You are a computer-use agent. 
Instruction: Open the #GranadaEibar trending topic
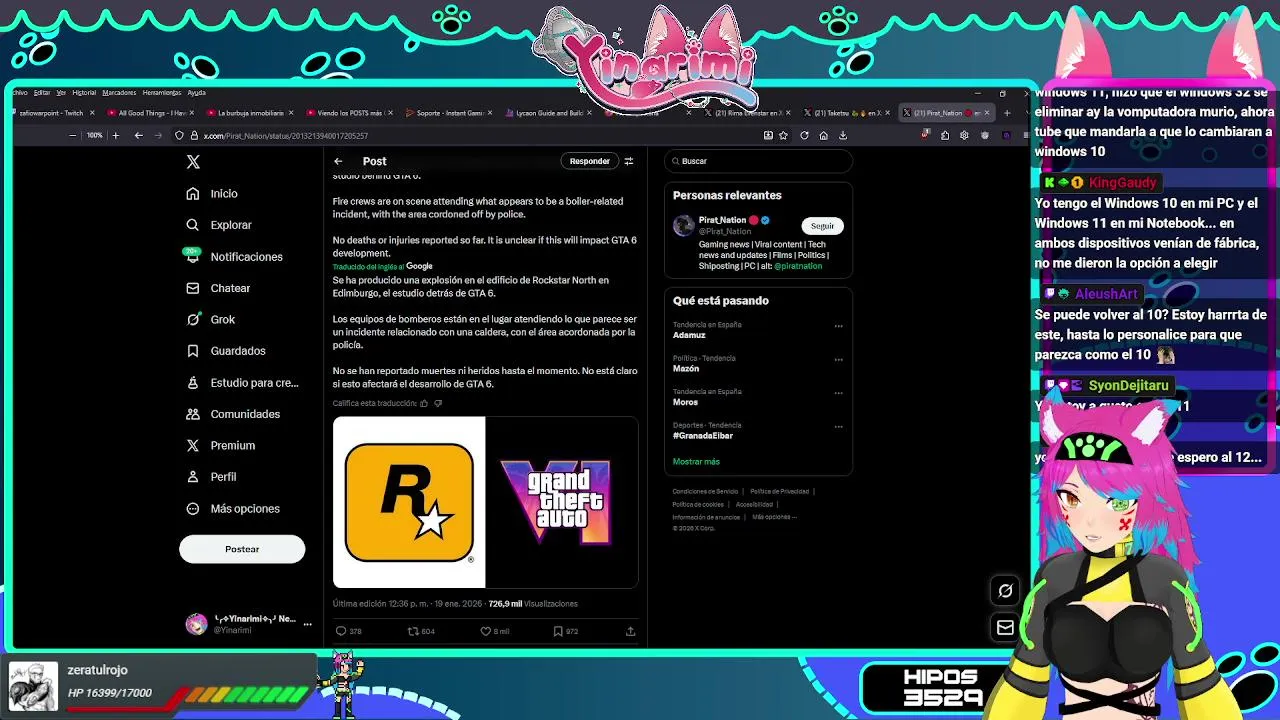703,436
